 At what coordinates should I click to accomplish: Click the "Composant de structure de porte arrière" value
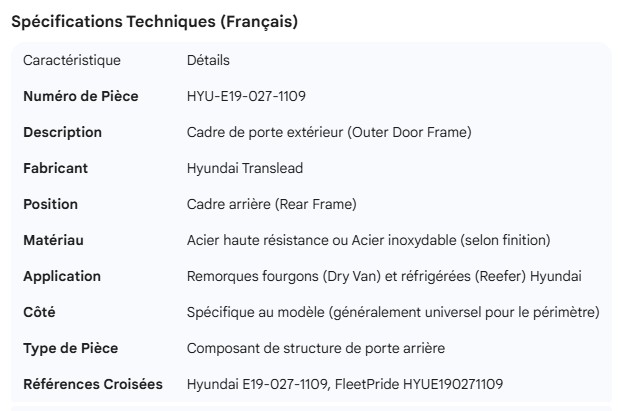click(x=315, y=348)
